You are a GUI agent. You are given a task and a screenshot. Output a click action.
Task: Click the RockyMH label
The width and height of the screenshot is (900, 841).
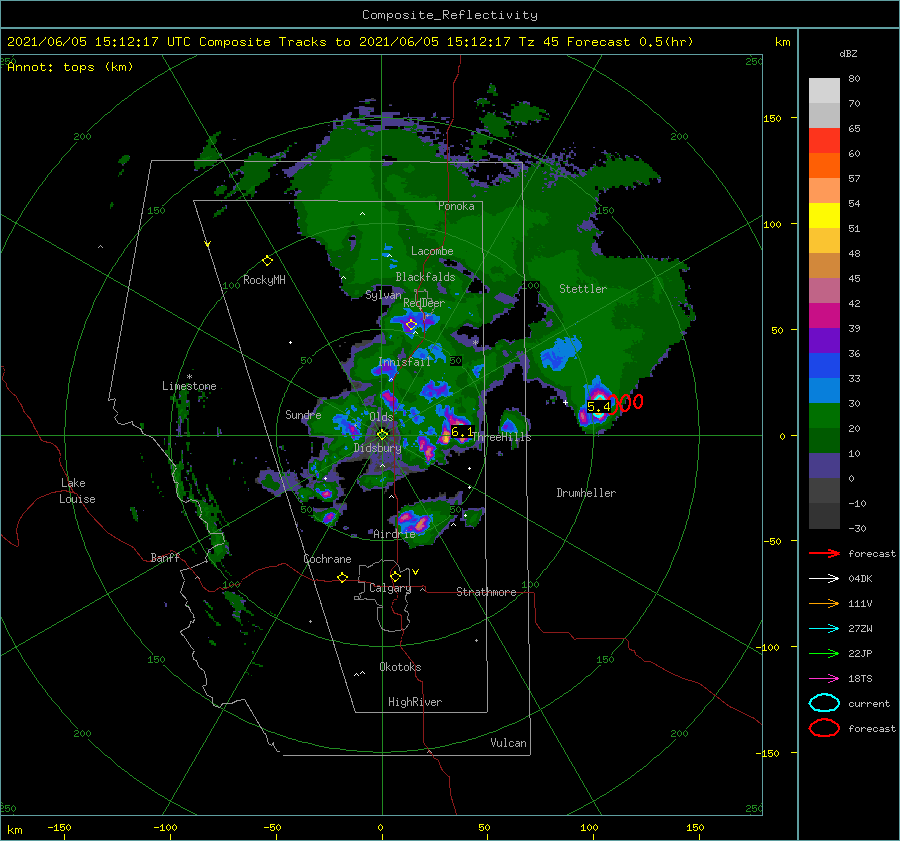264,280
